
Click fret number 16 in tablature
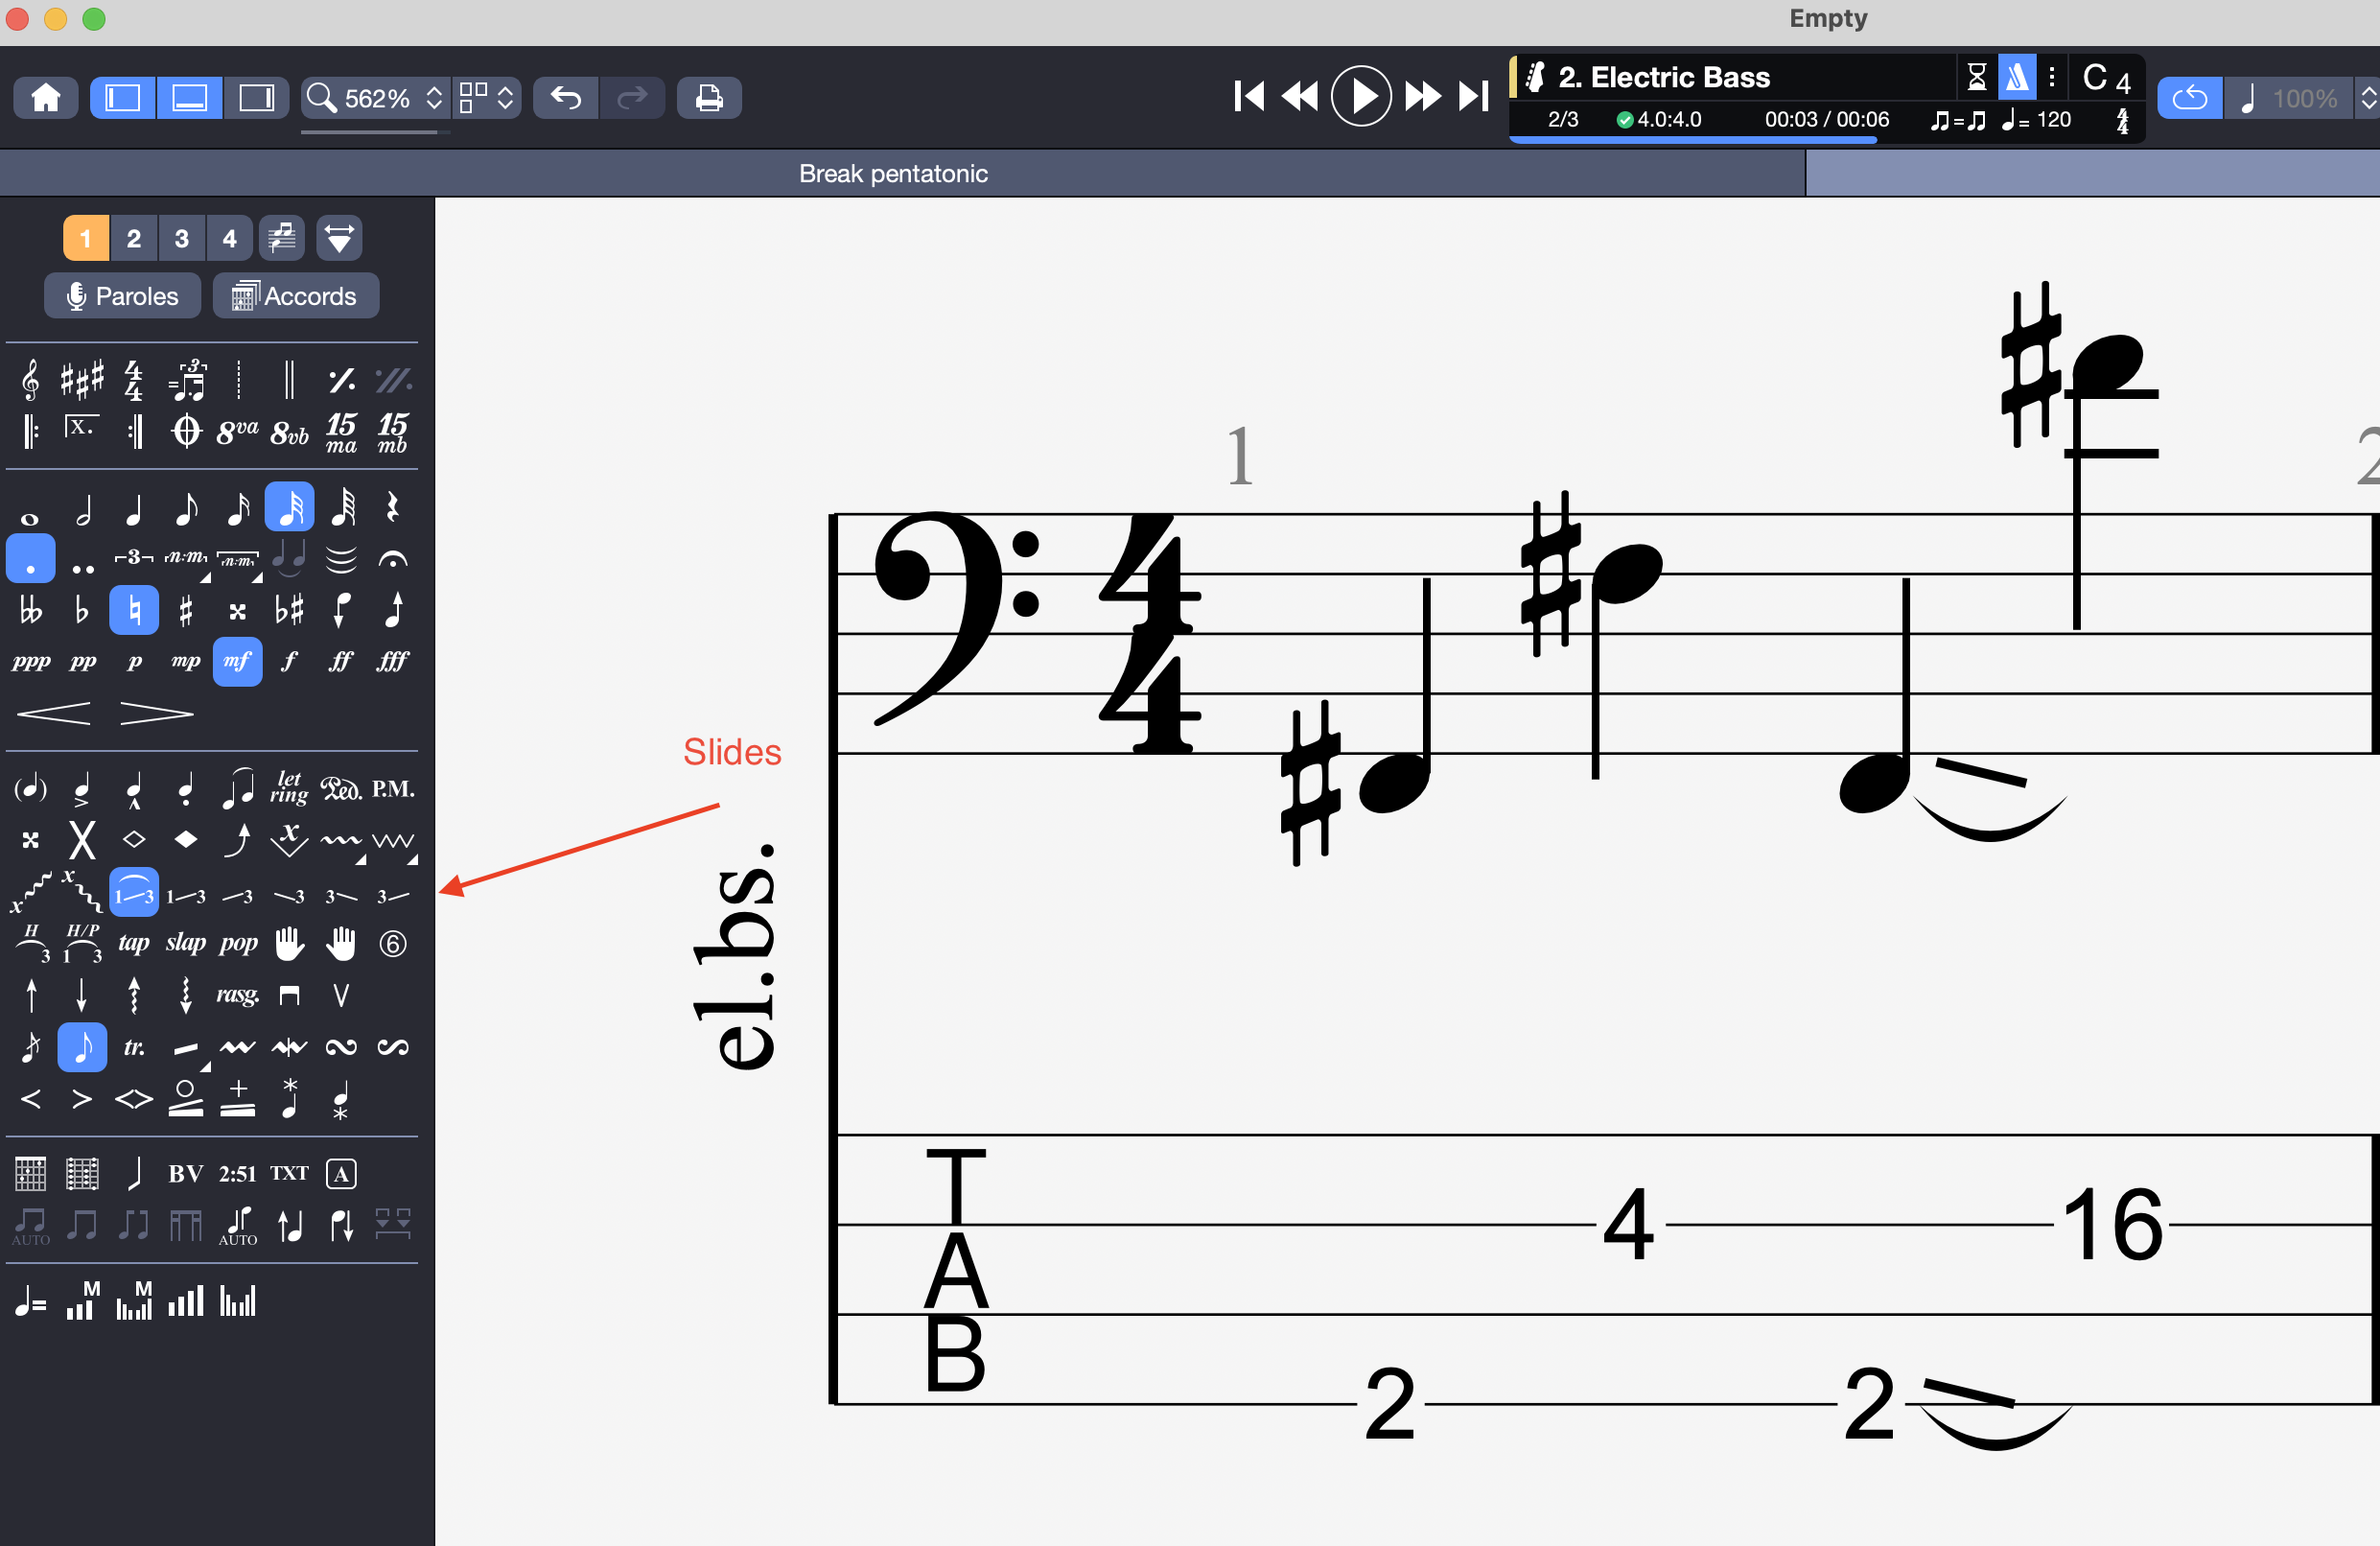pos(2112,1224)
